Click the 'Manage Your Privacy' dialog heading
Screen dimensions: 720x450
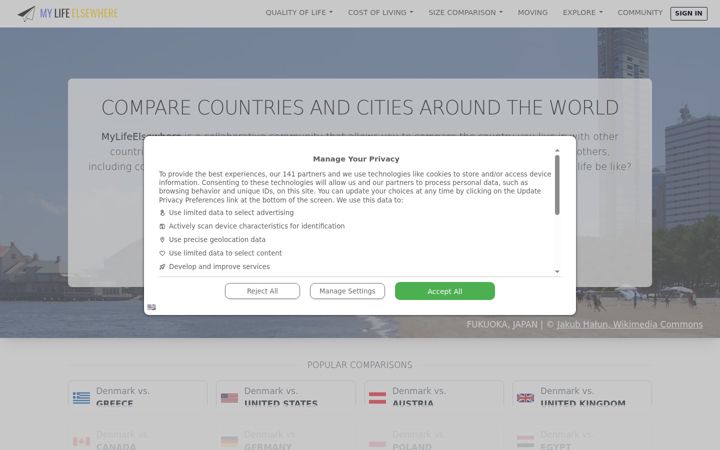pos(356,159)
